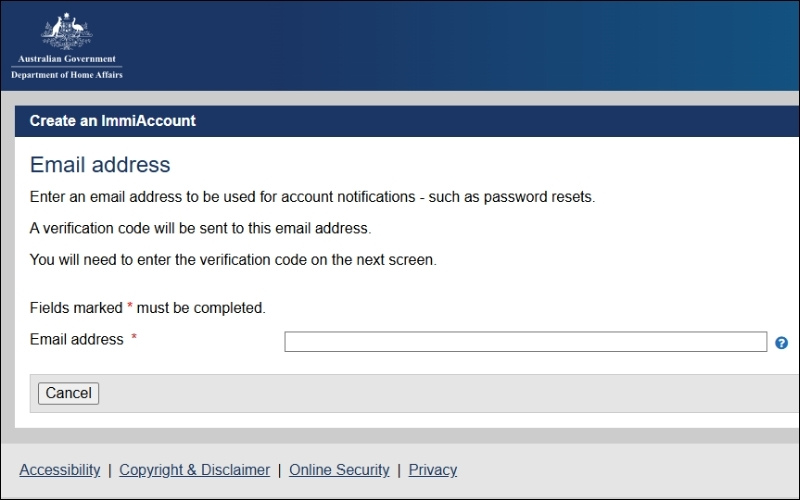Click the 'verification code on the next screen' line
The width and height of the screenshot is (800, 500).
point(233,260)
